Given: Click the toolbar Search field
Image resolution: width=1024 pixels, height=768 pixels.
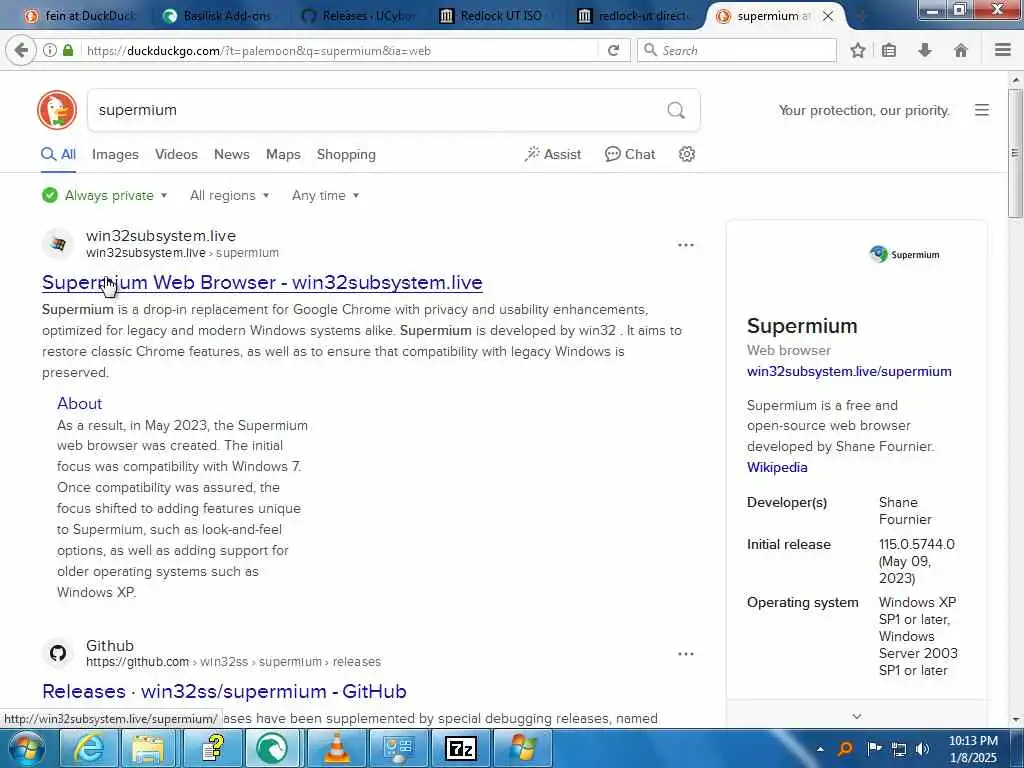Looking at the screenshot, I should (x=737, y=50).
